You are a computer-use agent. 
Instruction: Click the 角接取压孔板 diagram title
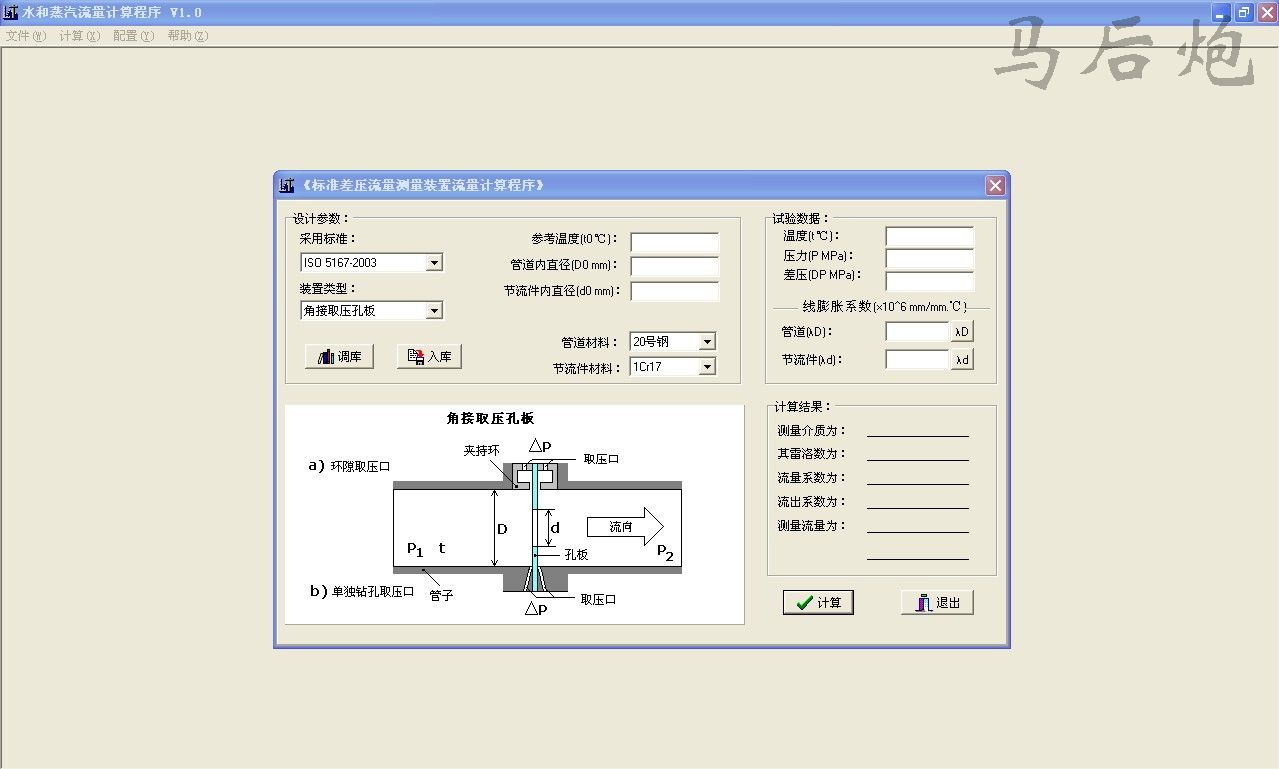click(491, 419)
